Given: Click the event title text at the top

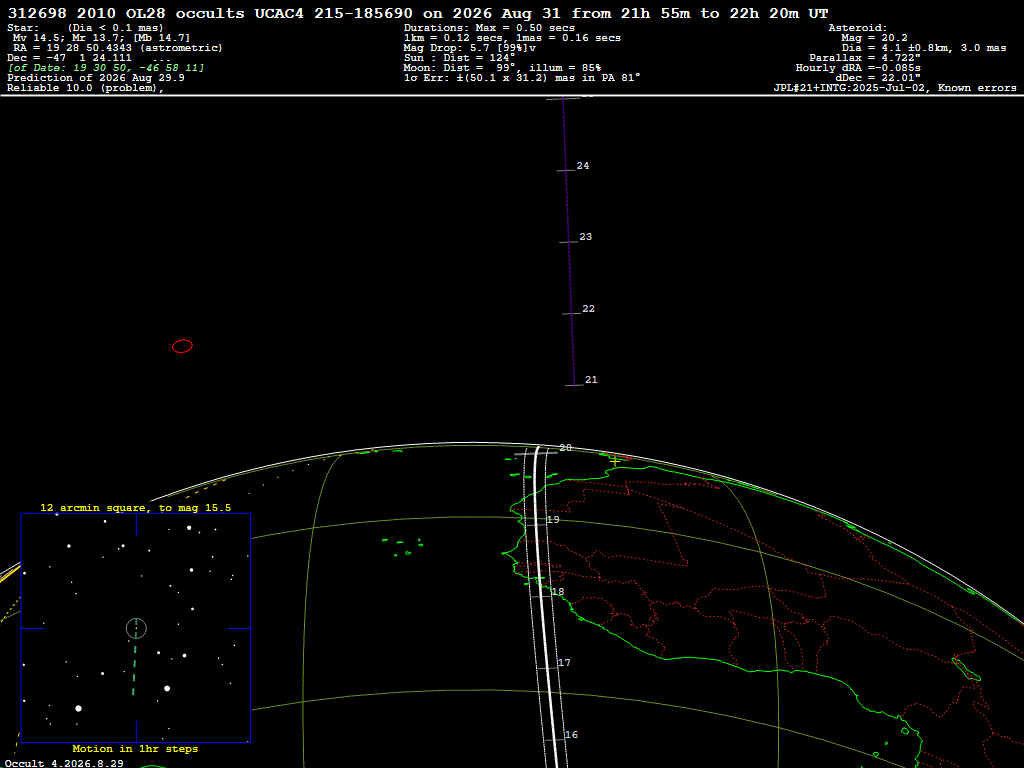Looking at the screenshot, I should click(x=418, y=13).
